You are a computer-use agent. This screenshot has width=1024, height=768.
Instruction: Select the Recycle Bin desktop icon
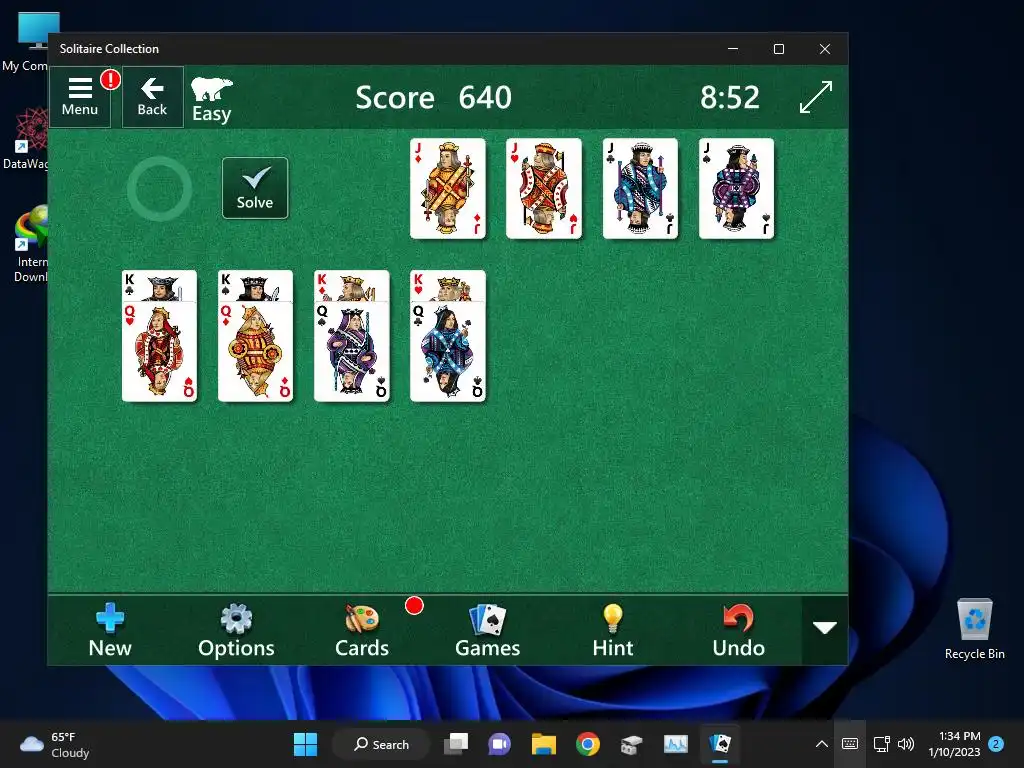point(974,630)
